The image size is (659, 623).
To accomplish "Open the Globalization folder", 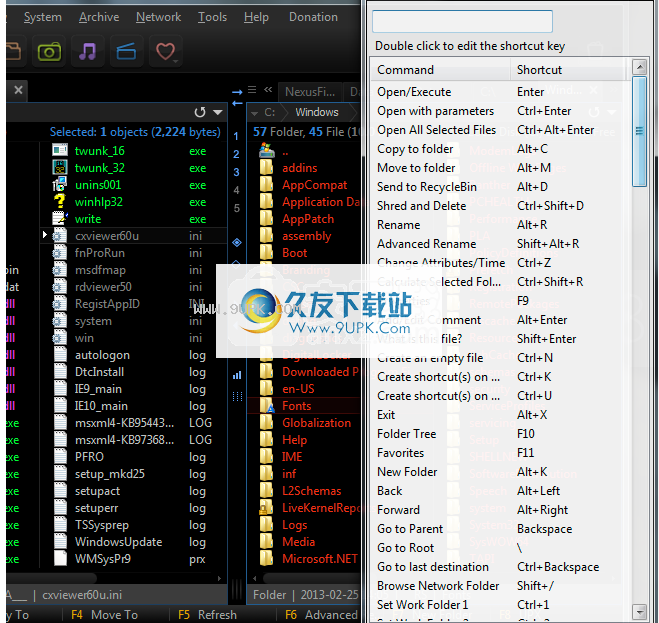I will (x=316, y=423).
